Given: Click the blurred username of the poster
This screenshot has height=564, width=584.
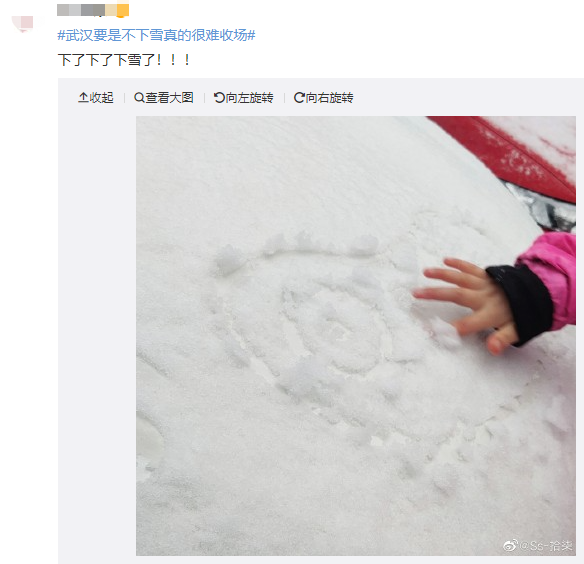Looking at the screenshot, I should click(86, 10).
